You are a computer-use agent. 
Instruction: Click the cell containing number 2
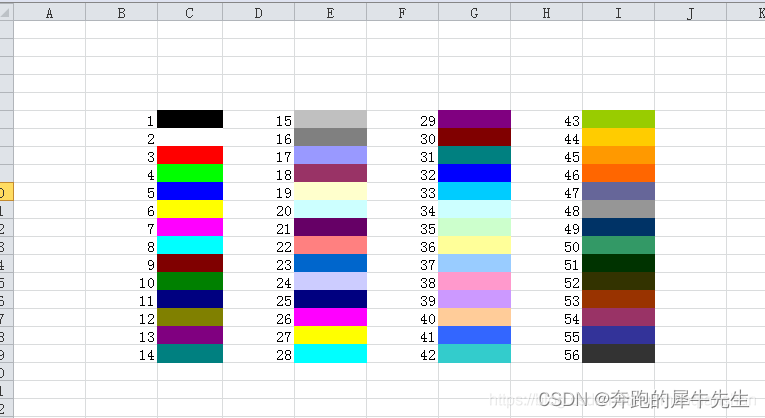tap(121, 139)
